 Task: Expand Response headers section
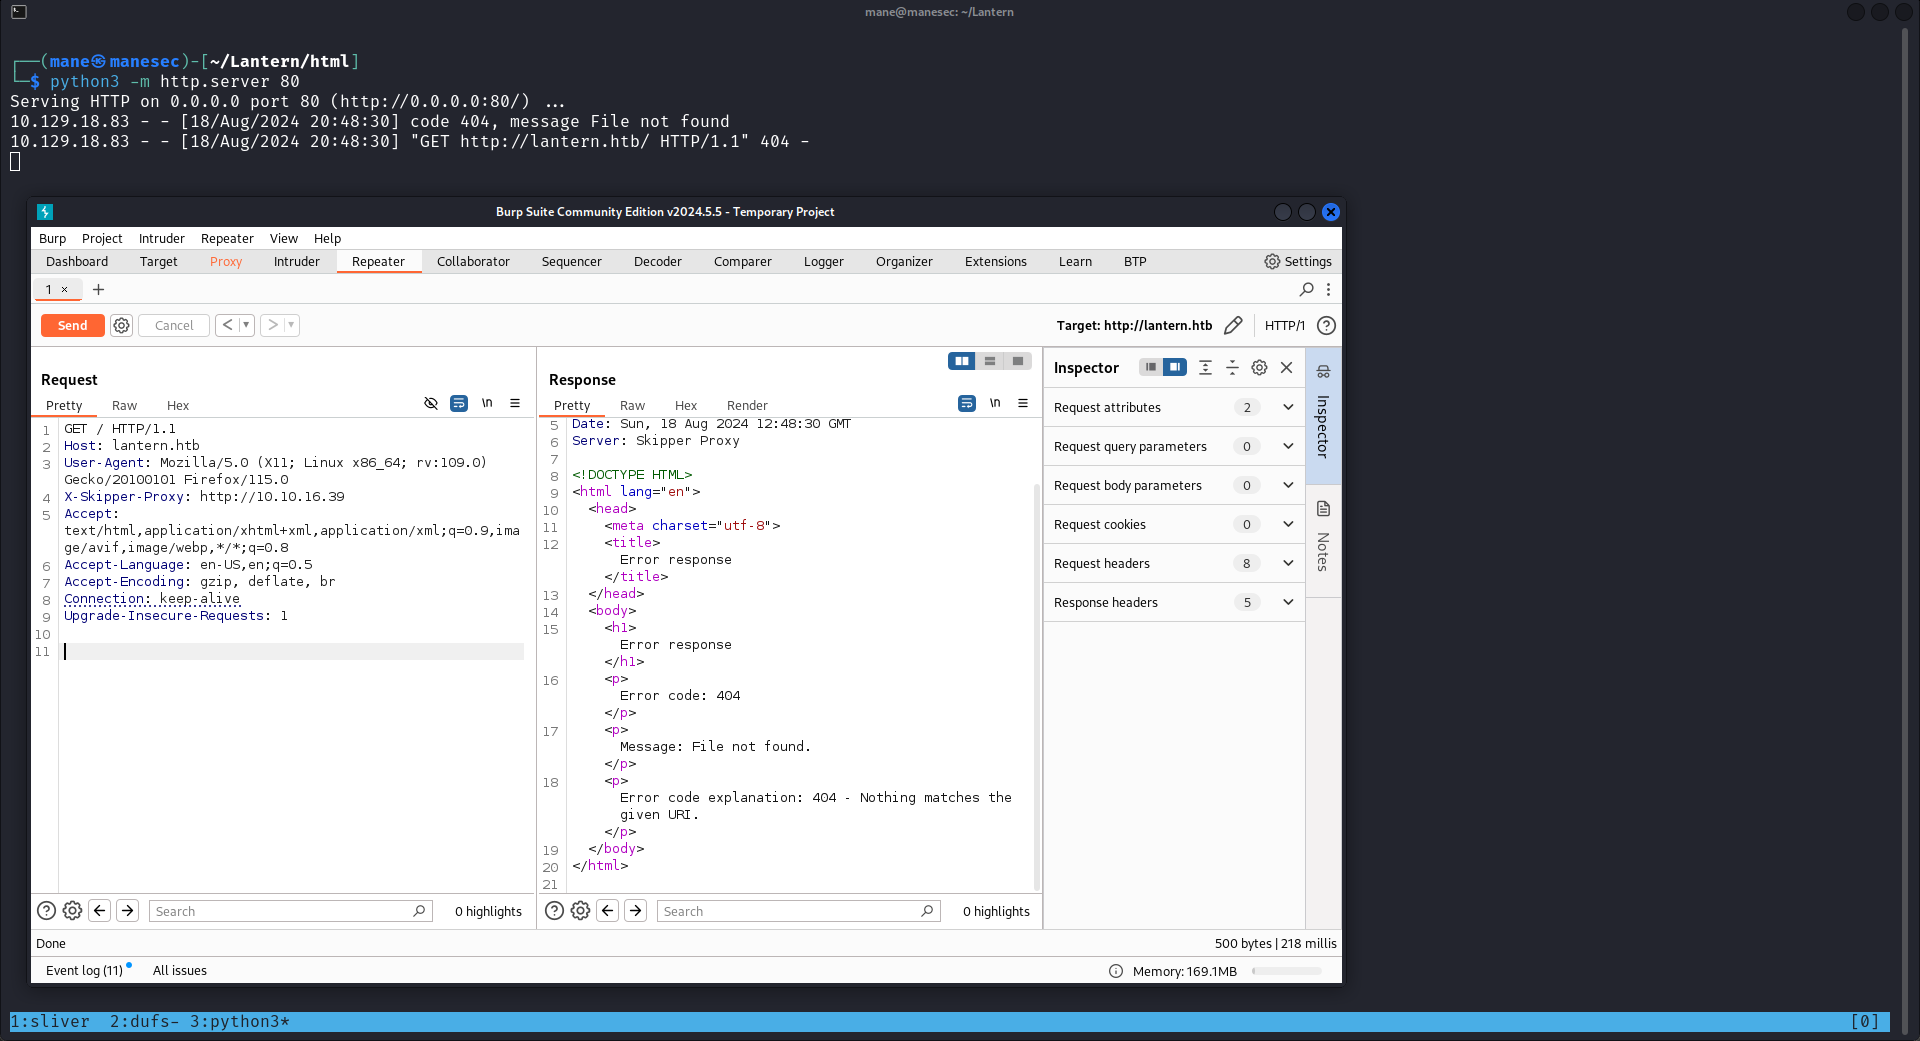tap(1174, 603)
